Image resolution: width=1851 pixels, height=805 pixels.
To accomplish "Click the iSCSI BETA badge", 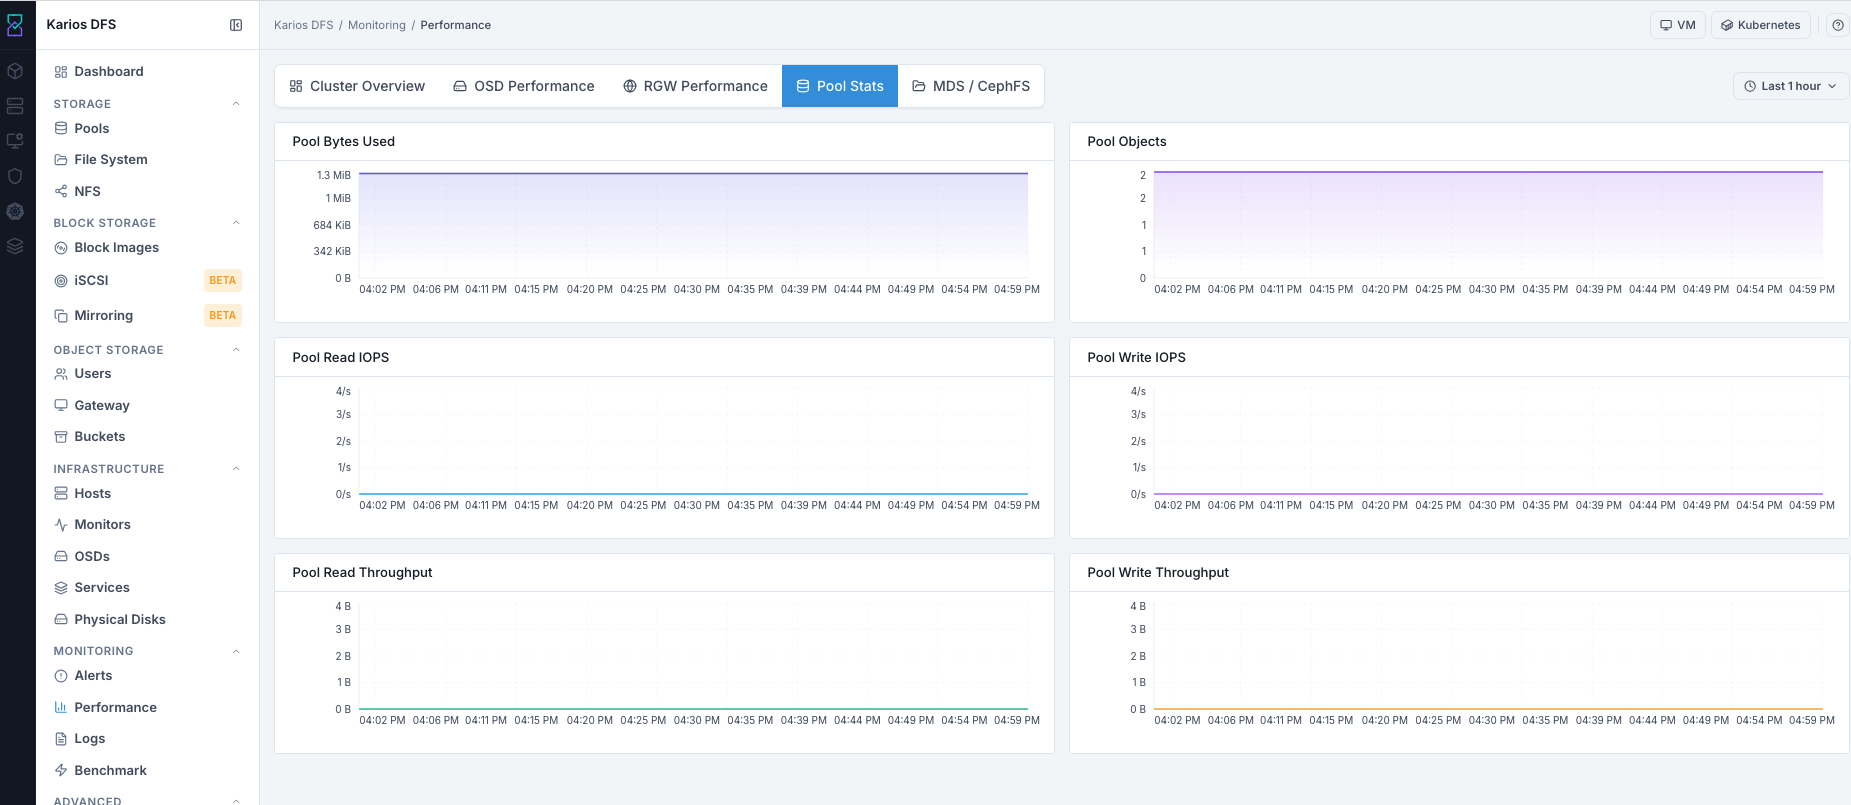I will [x=223, y=280].
